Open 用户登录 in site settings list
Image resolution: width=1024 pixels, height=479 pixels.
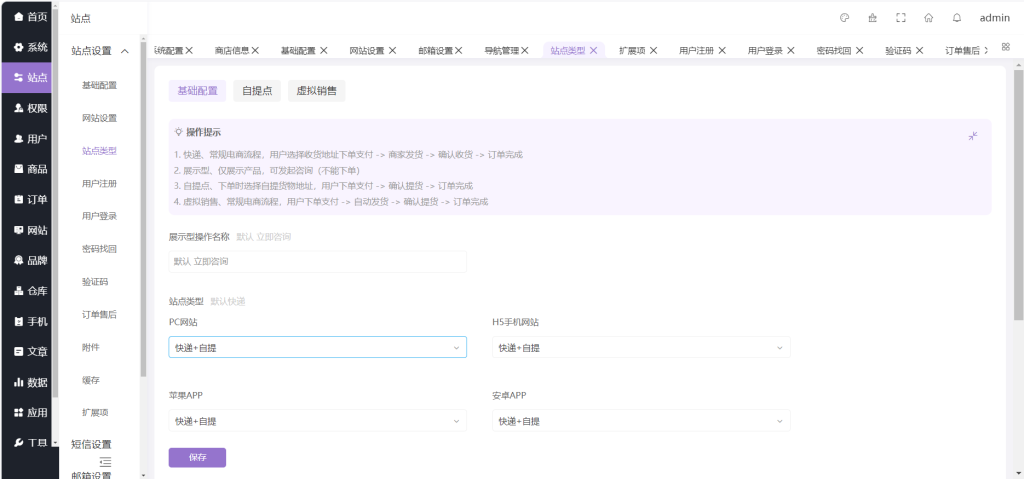[x=99, y=216]
